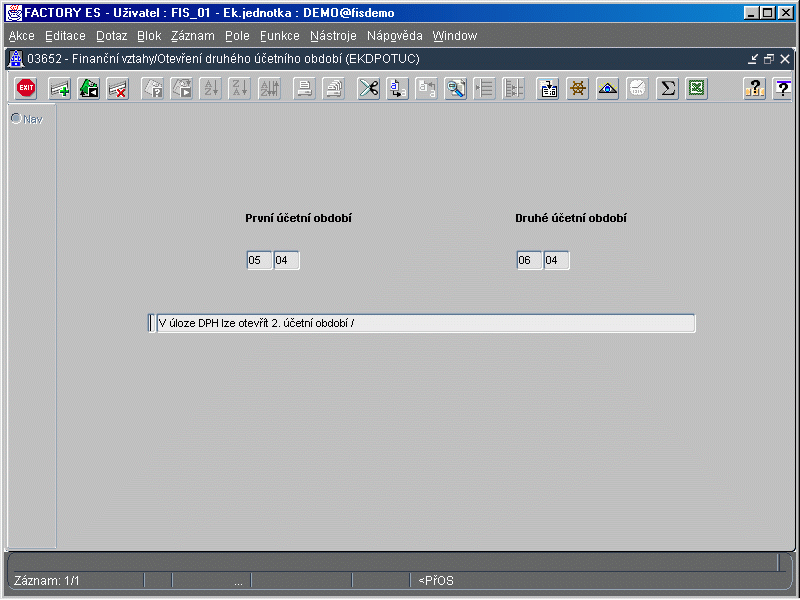The height and width of the screenshot is (600, 800).
Task: Open the Nástroje menu
Action: (x=333, y=36)
